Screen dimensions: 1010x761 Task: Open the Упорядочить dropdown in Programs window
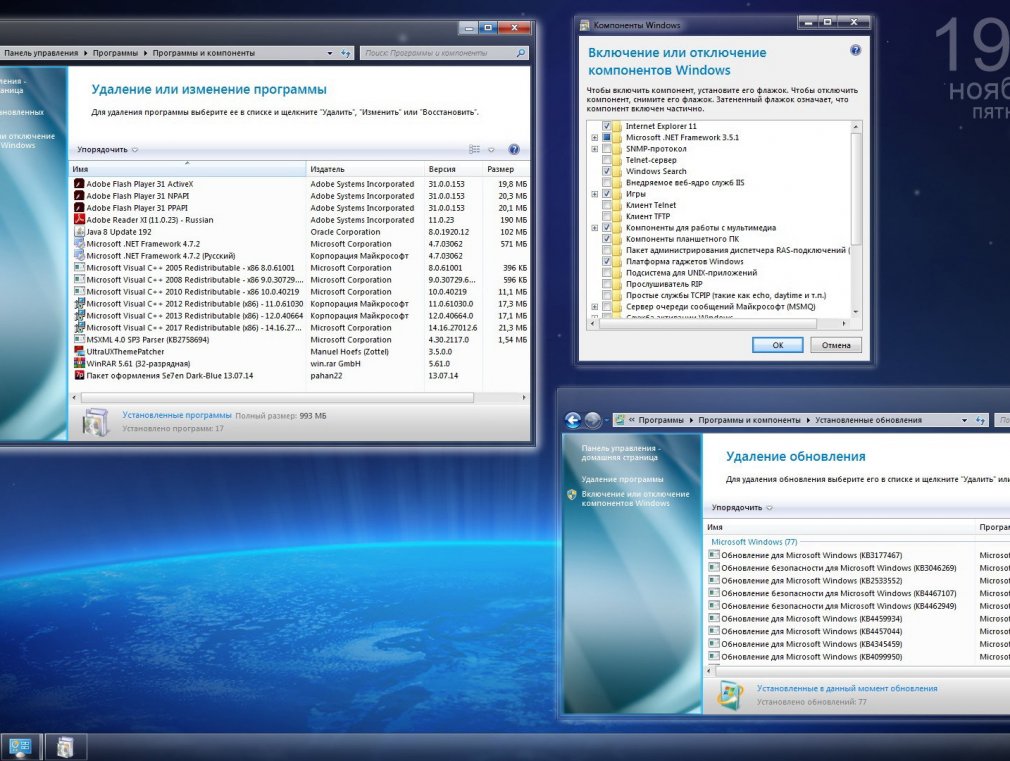(108, 149)
